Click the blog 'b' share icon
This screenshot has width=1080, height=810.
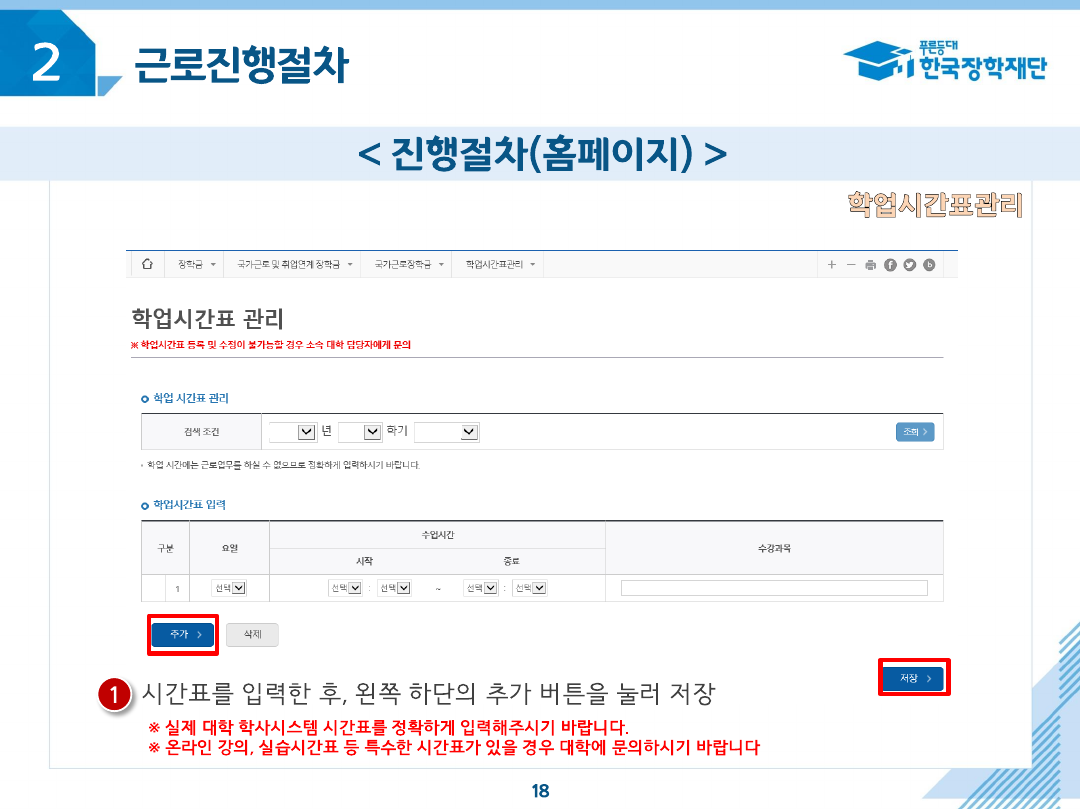coord(929,265)
